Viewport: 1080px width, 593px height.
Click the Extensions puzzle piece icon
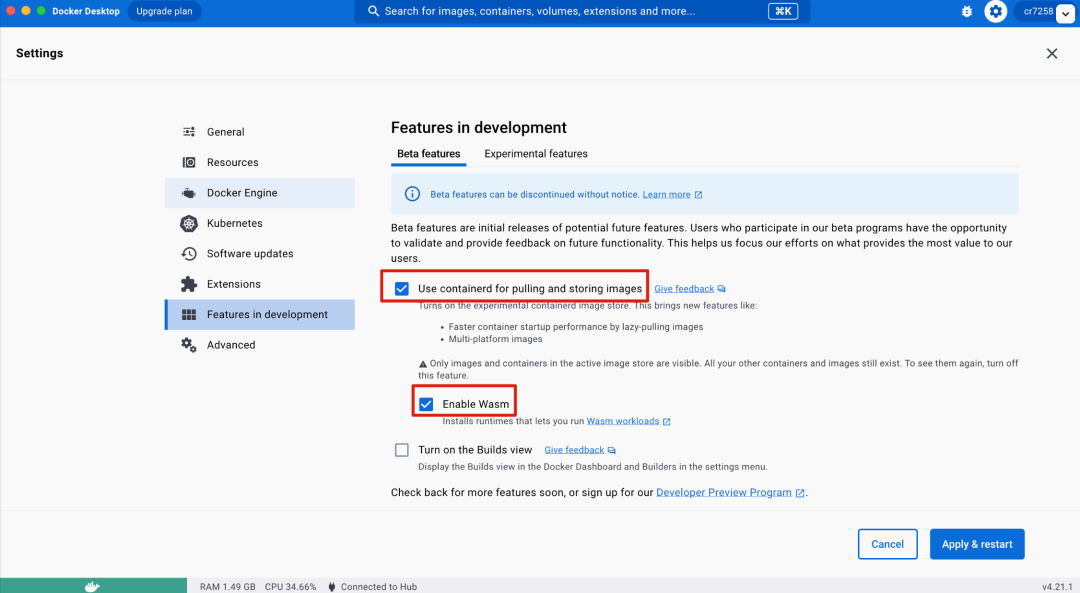click(189, 284)
